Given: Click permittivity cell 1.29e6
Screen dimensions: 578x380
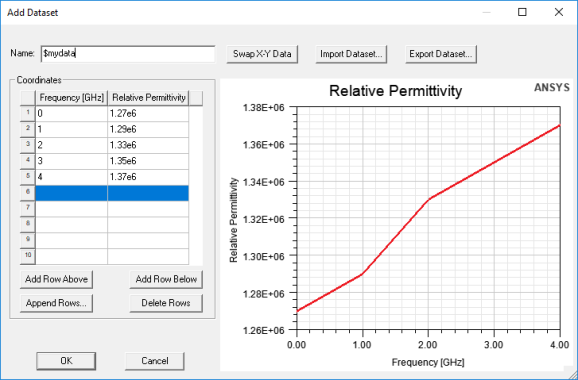Looking at the screenshot, I should (148, 130).
